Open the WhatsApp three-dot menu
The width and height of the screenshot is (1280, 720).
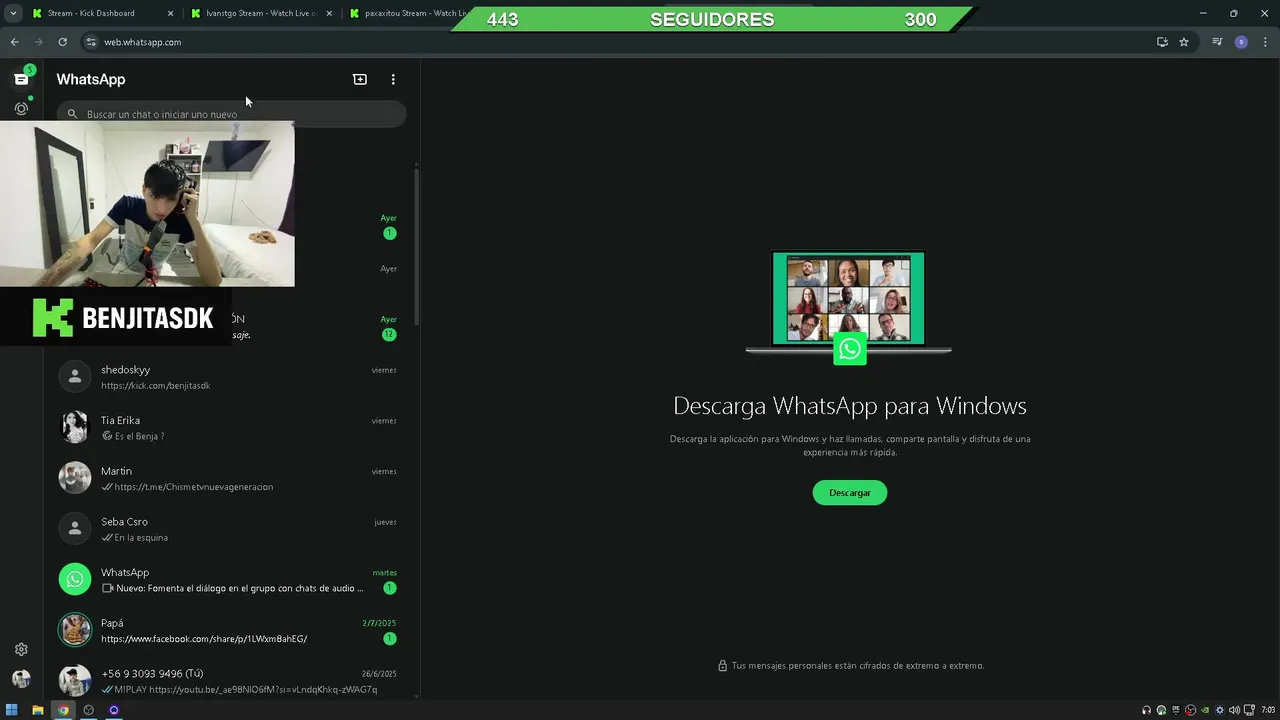point(393,79)
